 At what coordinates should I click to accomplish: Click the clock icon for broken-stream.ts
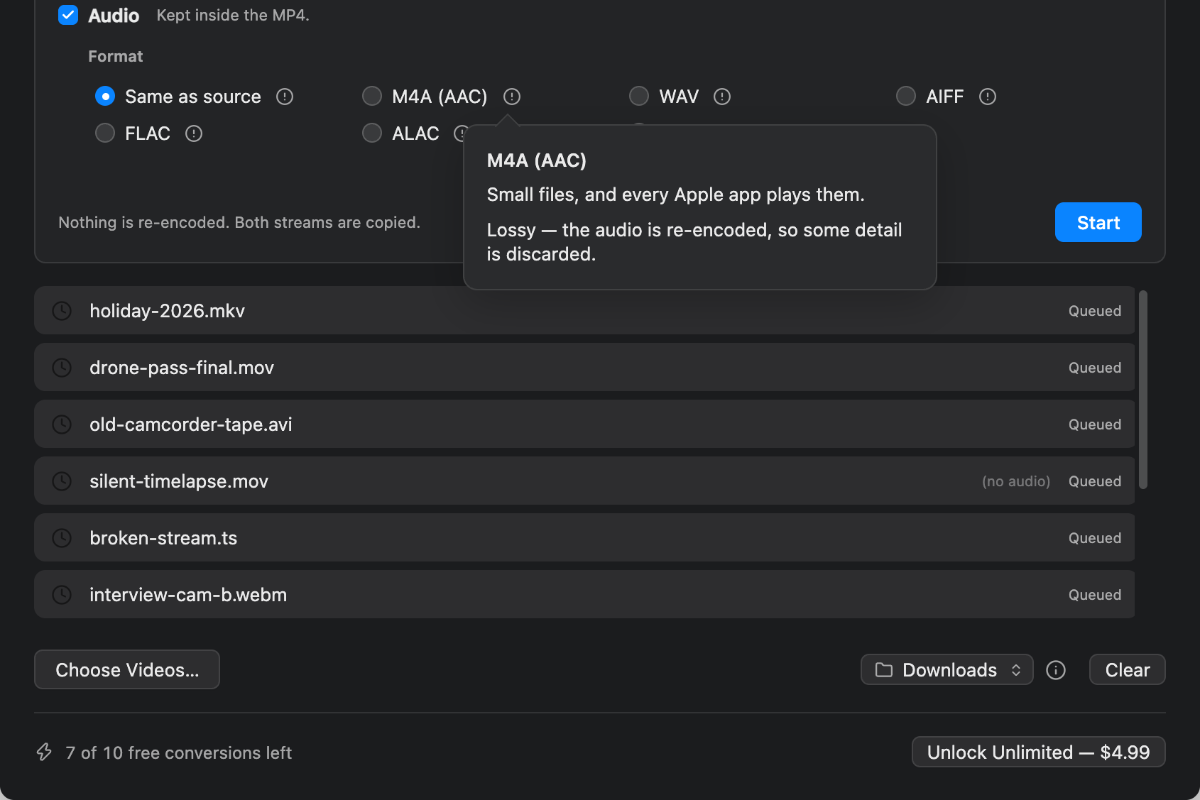pyautogui.click(x=62, y=538)
